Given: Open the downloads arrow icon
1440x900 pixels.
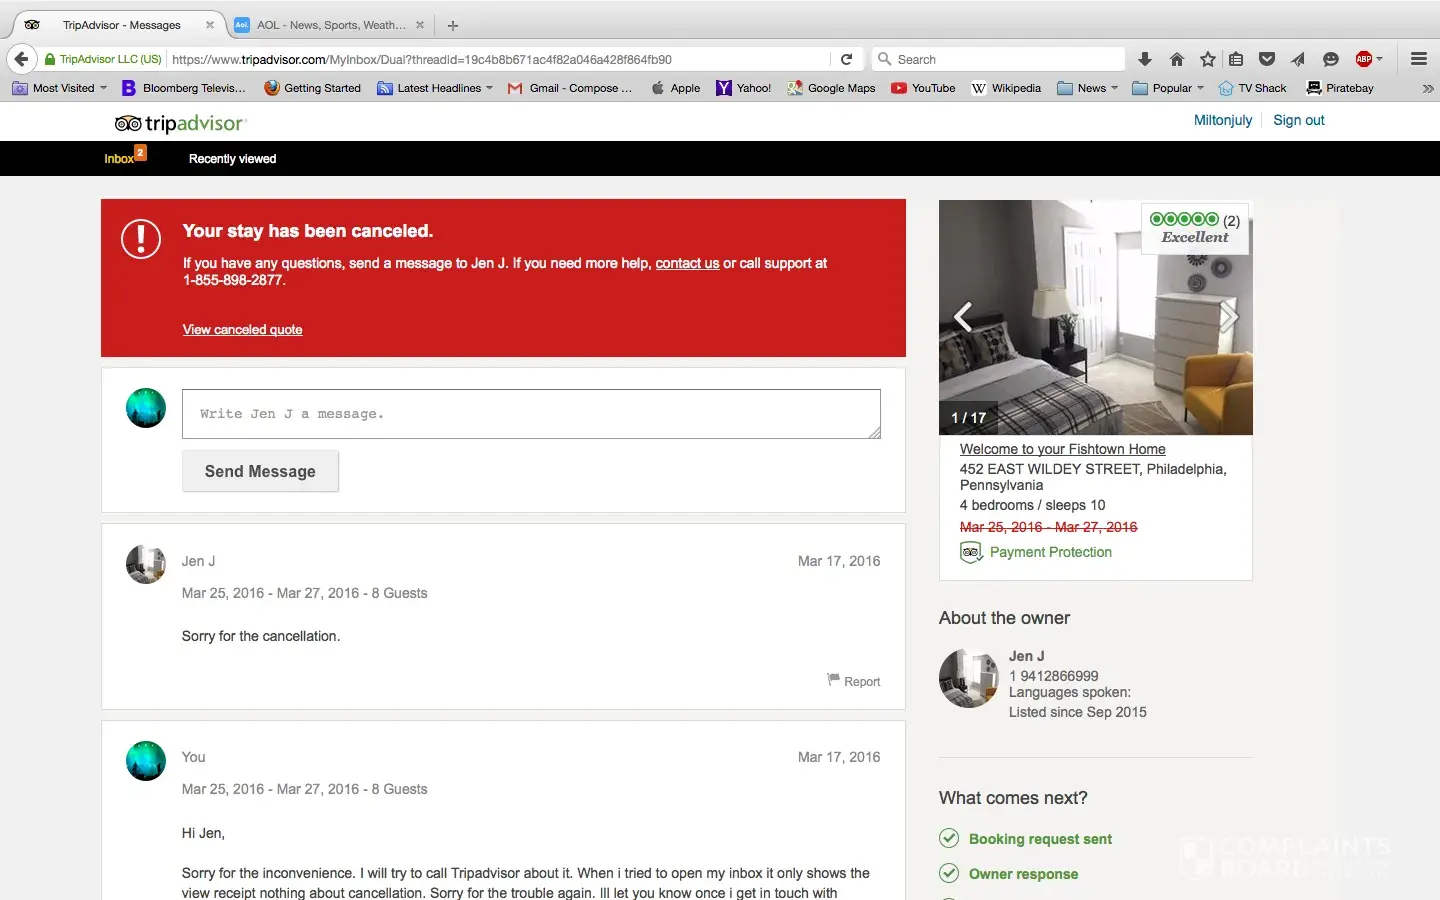Looking at the screenshot, I should [1145, 59].
